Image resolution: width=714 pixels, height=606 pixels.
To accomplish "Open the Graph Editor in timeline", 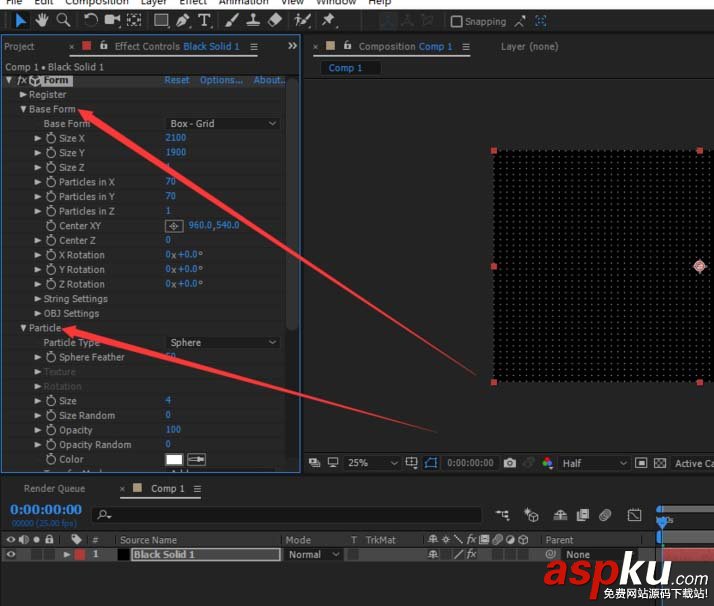I will click(x=634, y=515).
